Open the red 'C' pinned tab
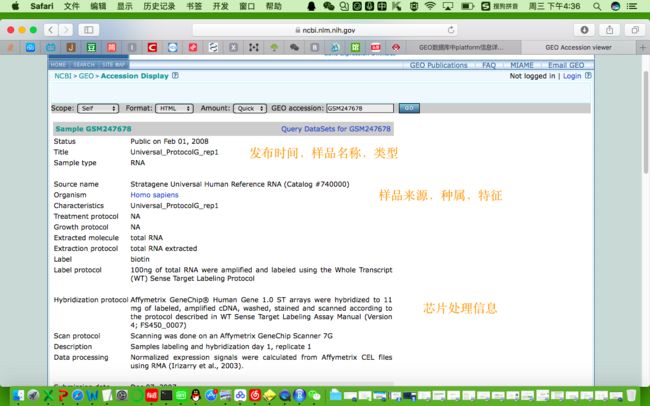This screenshot has height=406, width=650. pyautogui.click(x=152, y=47)
